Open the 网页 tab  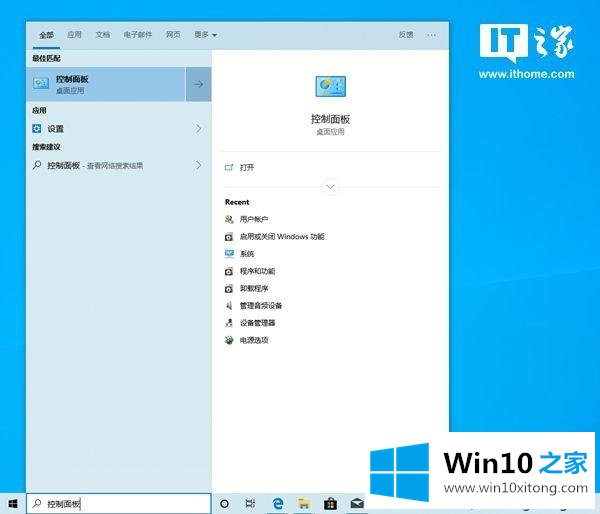173,35
